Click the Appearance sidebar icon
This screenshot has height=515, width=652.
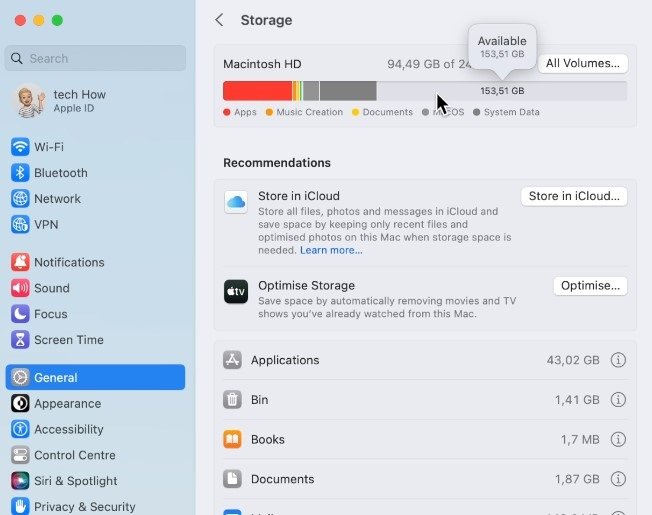20,403
